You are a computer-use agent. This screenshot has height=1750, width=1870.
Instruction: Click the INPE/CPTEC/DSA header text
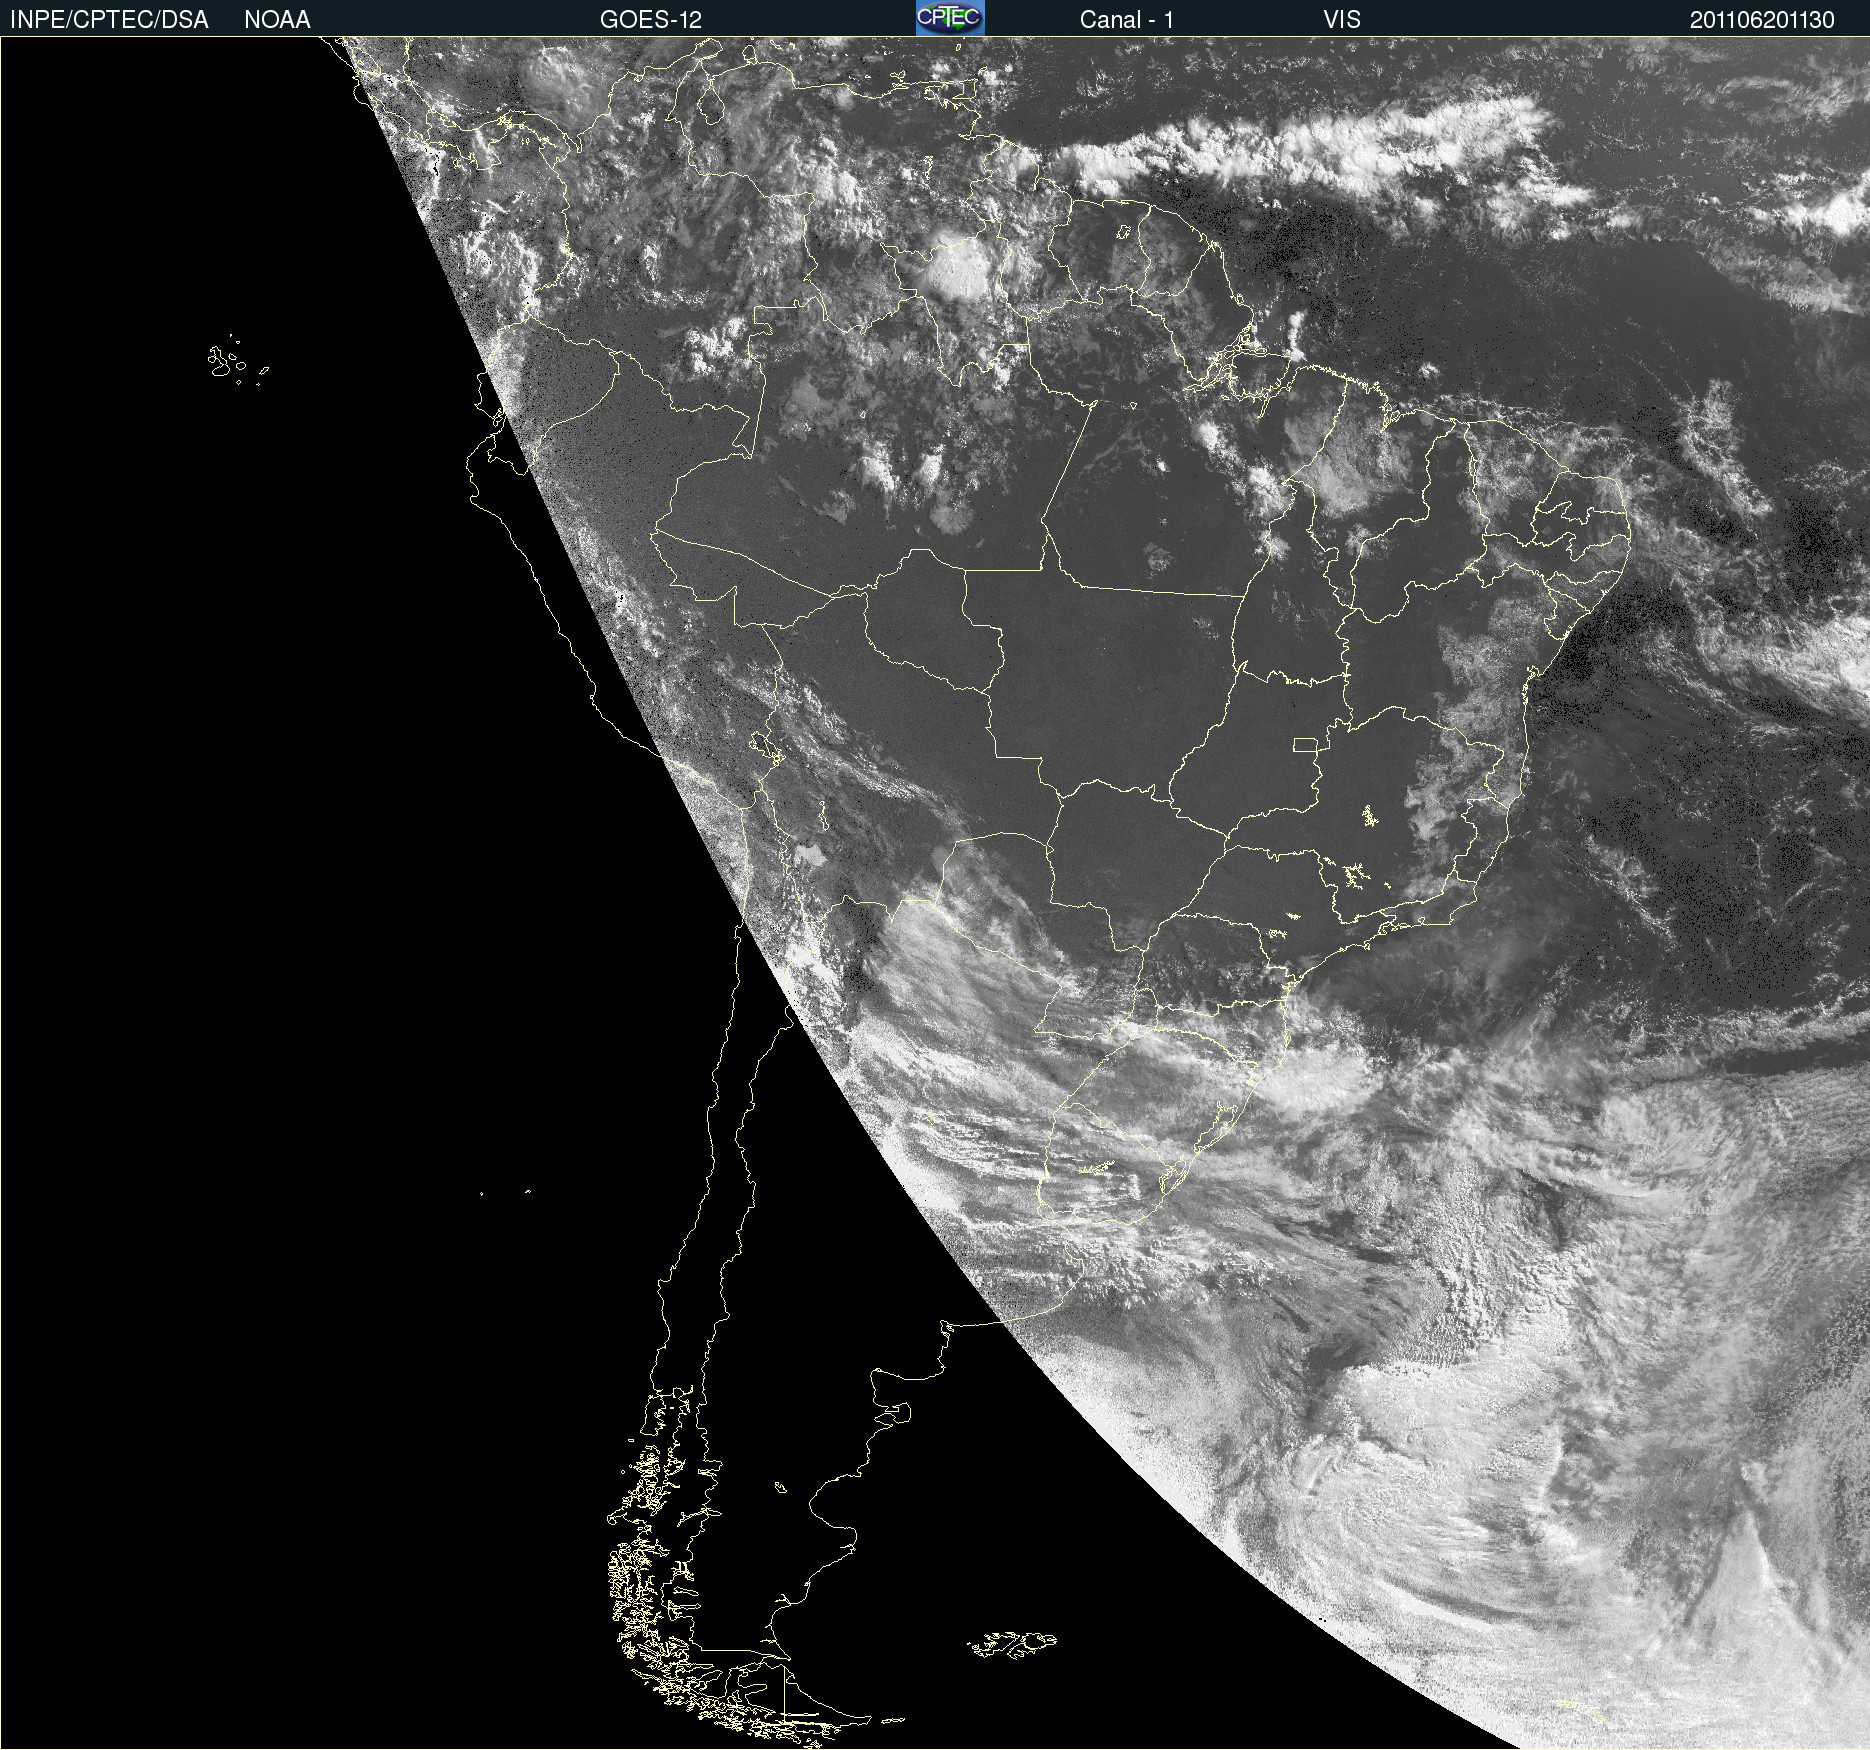(x=109, y=20)
